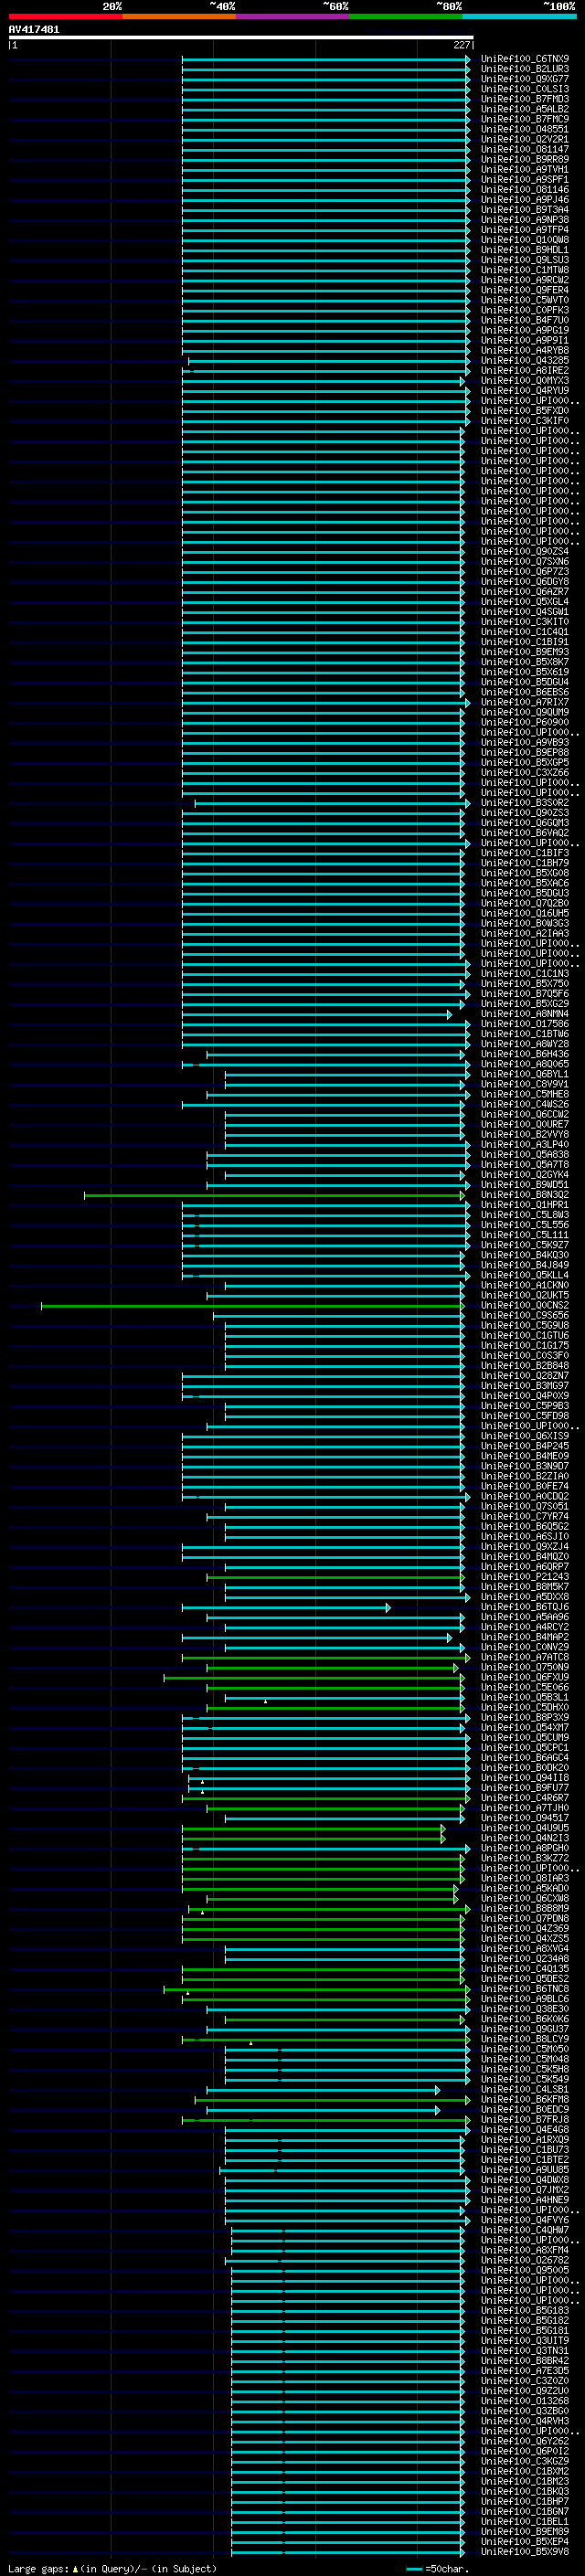Open hit UniRef100_Q0CNS2
This screenshot has width=585, height=2576.
(x=525, y=1305)
